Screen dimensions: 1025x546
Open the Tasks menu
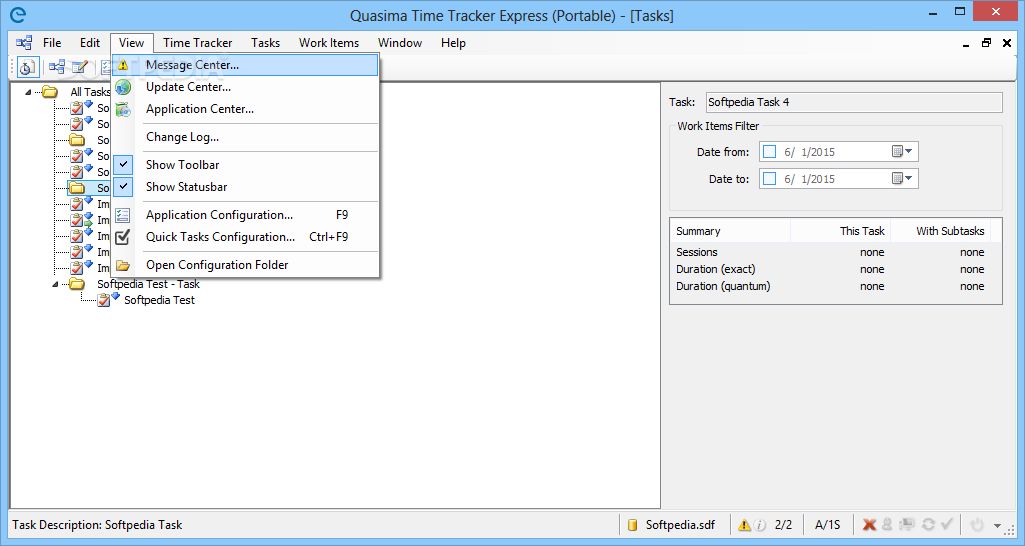(265, 43)
